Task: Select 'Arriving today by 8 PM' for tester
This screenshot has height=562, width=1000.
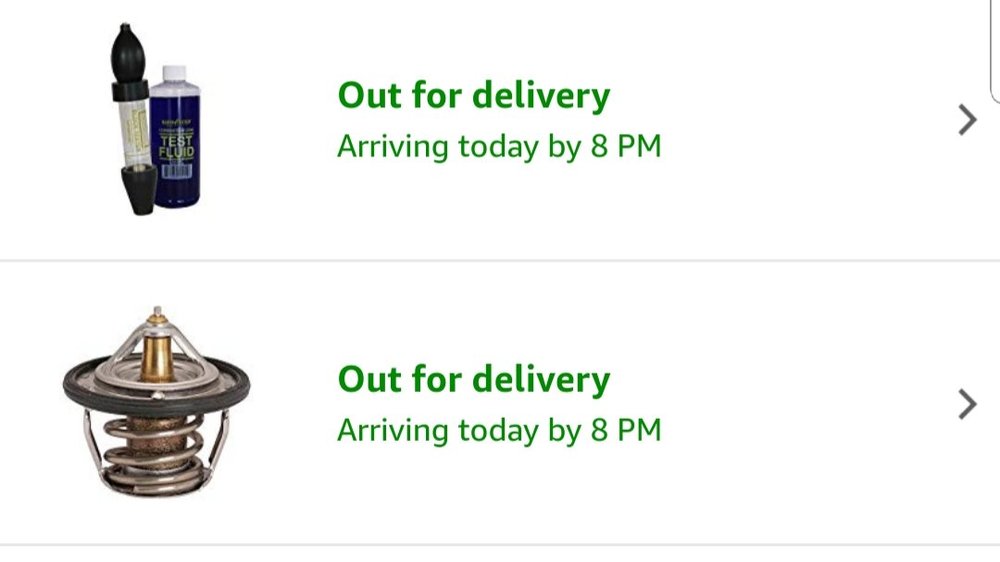Action: coord(499,147)
